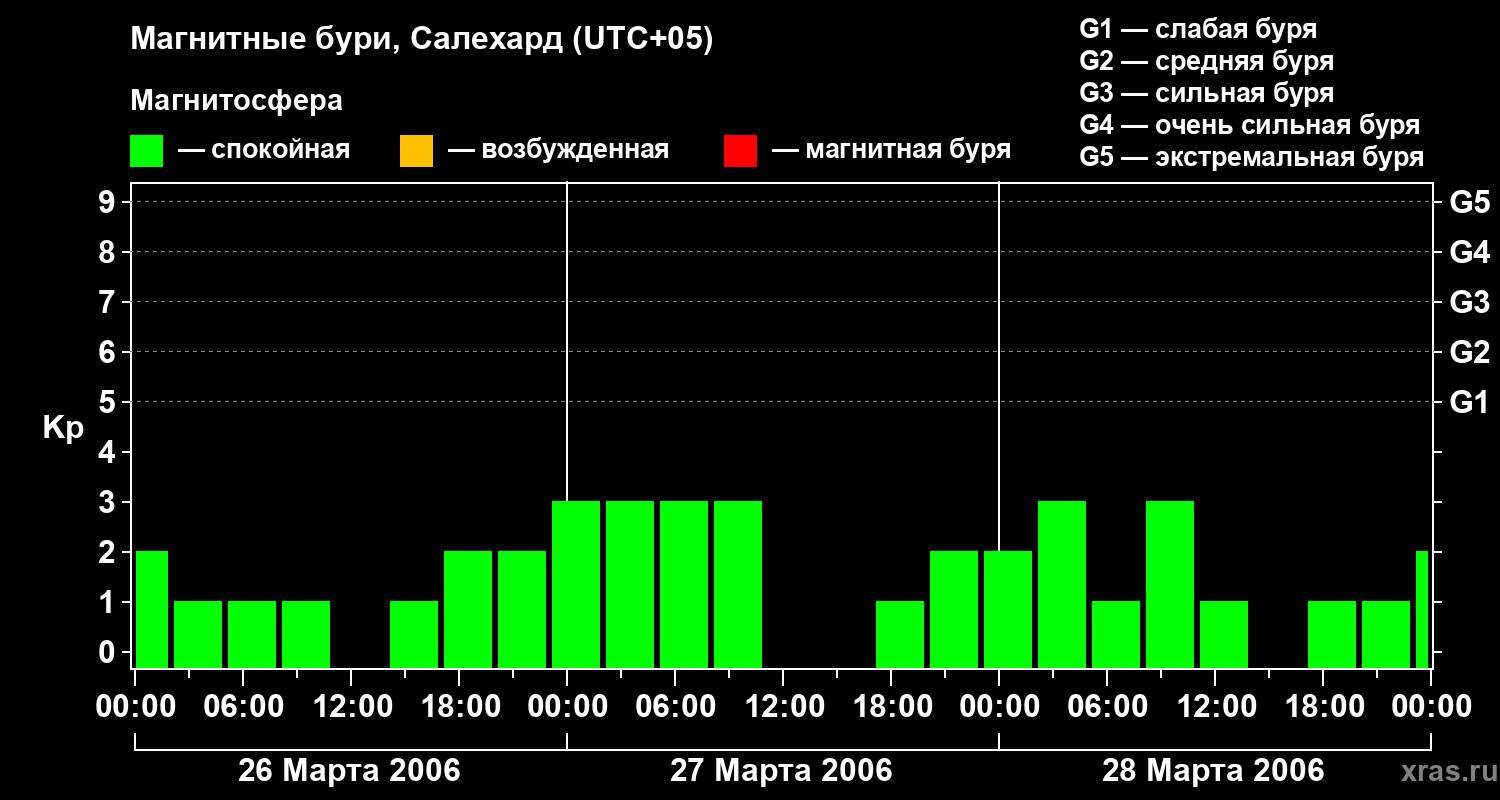
Task: Click the narrow Kp 2 bar ending 28 Марта
Action: 1423,609
